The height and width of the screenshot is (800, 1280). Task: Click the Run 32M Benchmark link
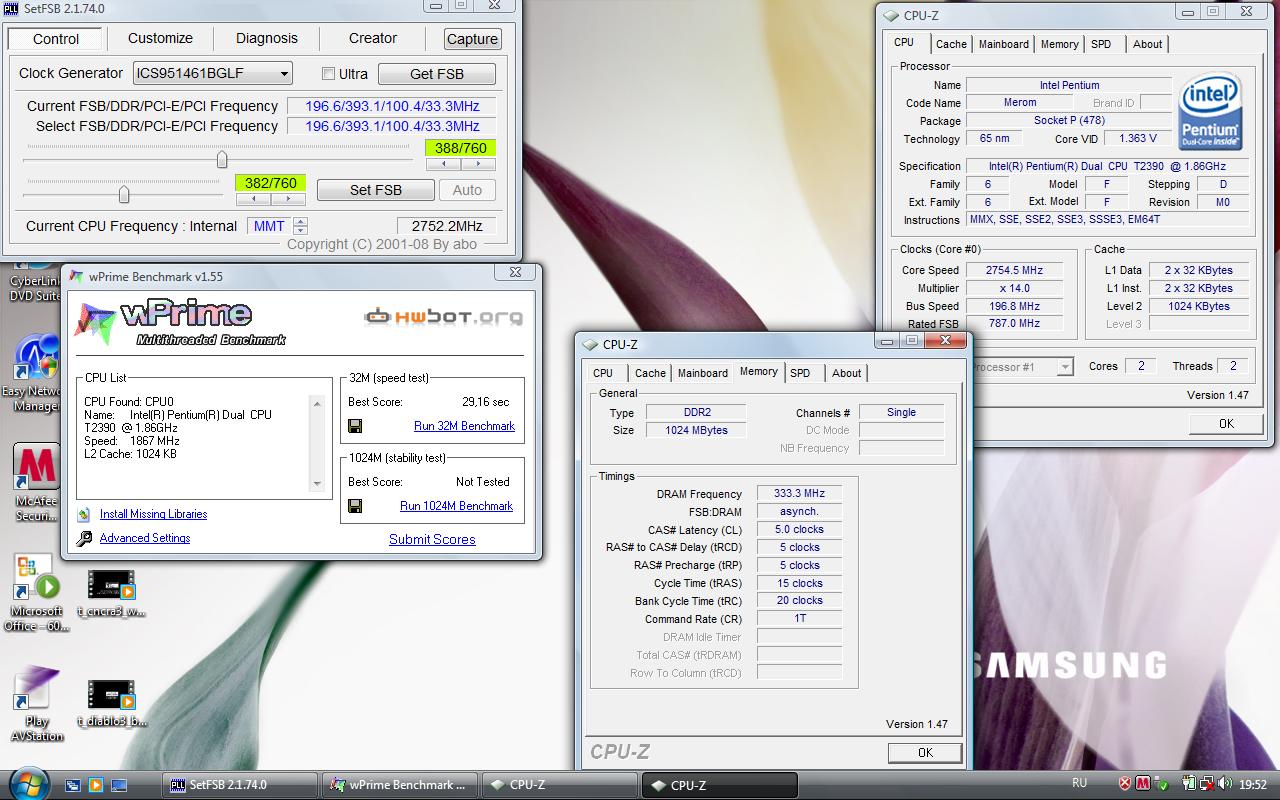pyautogui.click(x=464, y=426)
